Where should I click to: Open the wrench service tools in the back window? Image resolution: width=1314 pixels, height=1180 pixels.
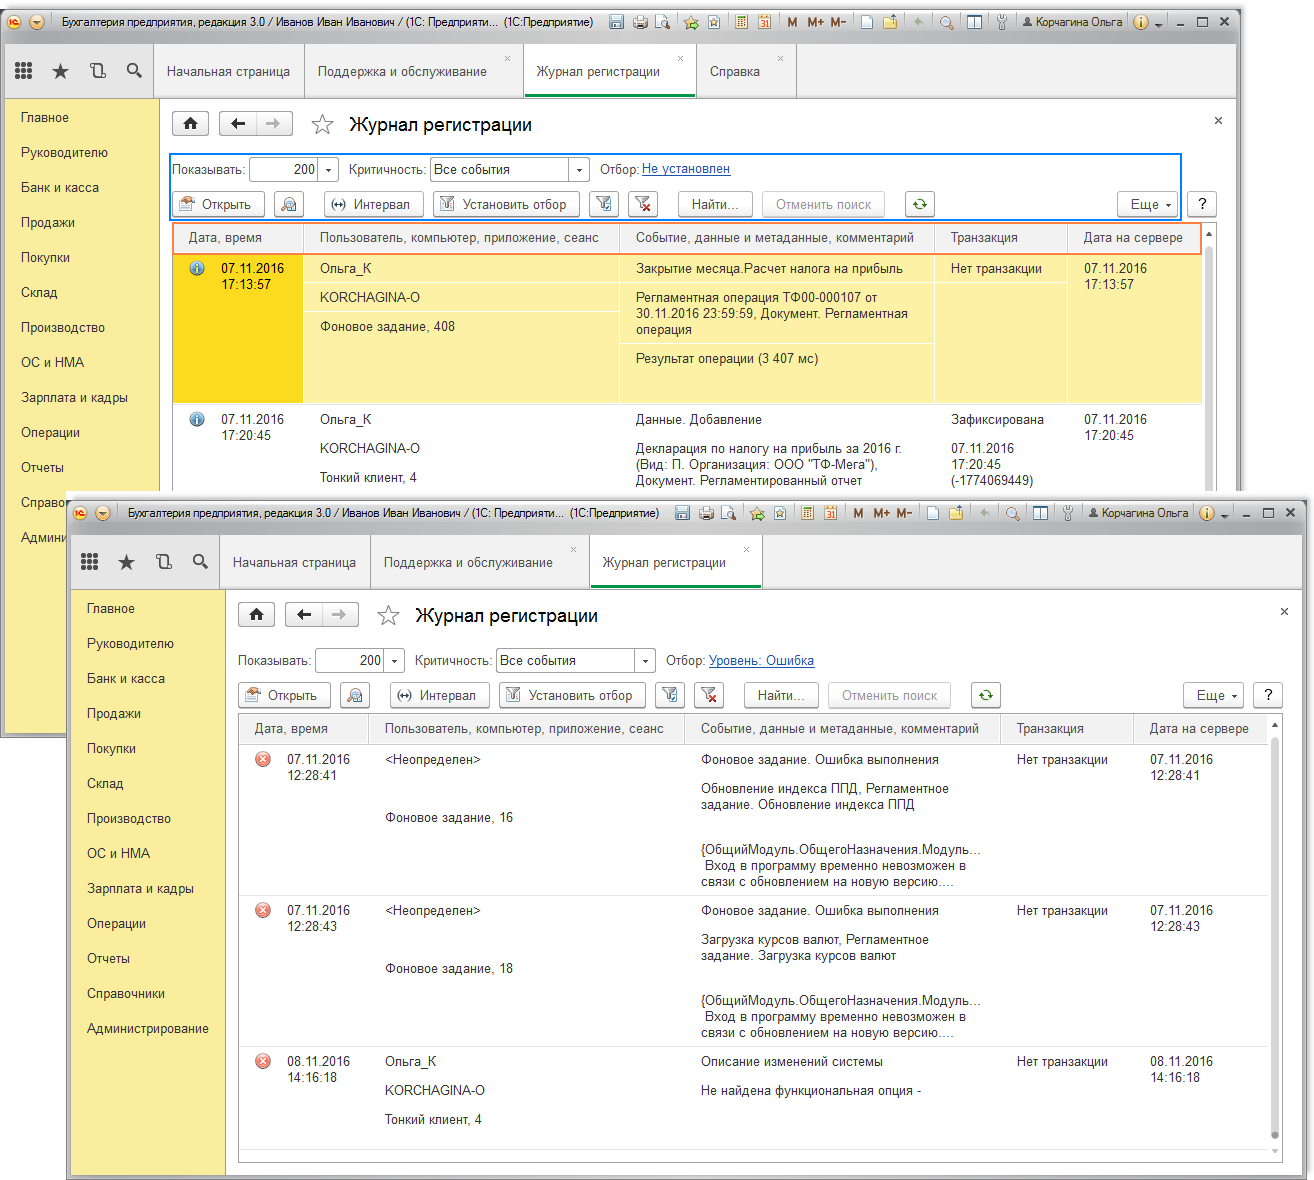click(1001, 22)
